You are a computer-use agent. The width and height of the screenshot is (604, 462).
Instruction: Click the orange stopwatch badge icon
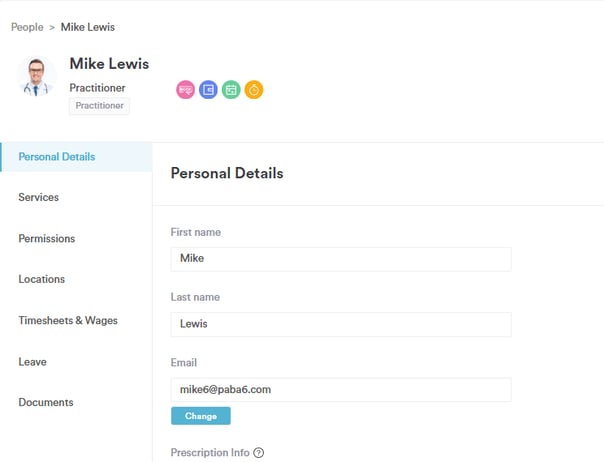(x=254, y=90)
